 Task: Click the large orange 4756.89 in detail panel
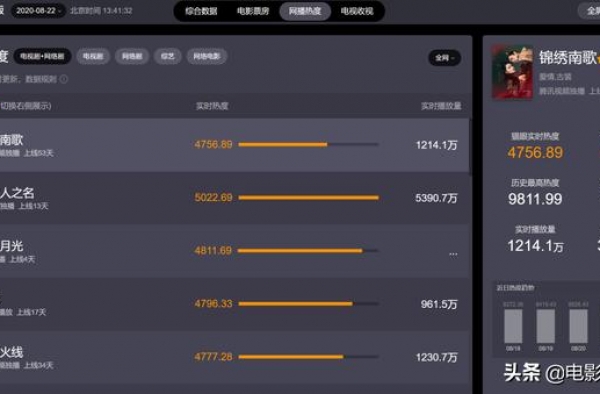tap(535, 153)
